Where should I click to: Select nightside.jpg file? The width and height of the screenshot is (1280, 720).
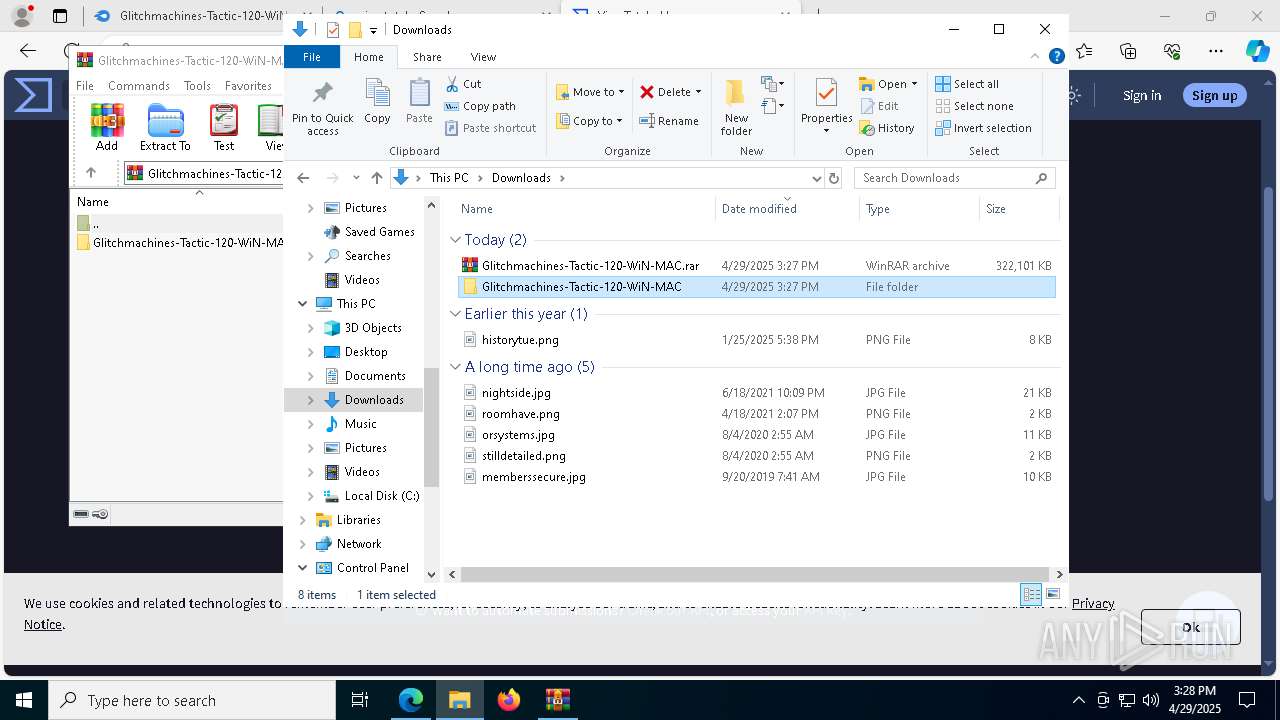(x=756, y=393)
